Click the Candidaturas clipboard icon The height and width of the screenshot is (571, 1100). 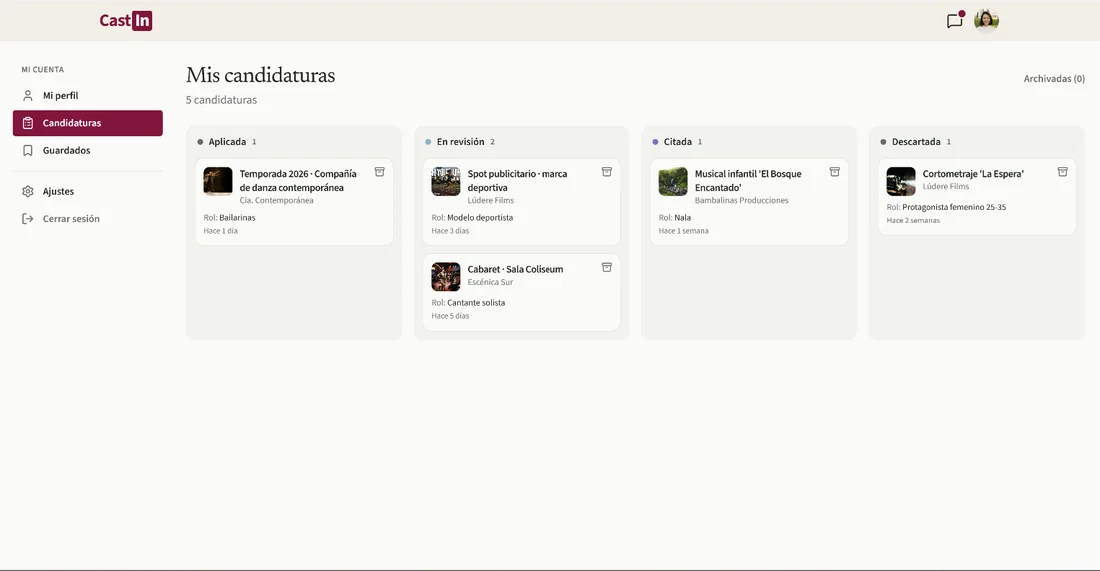pyautogui.click(x=28, y=123)
